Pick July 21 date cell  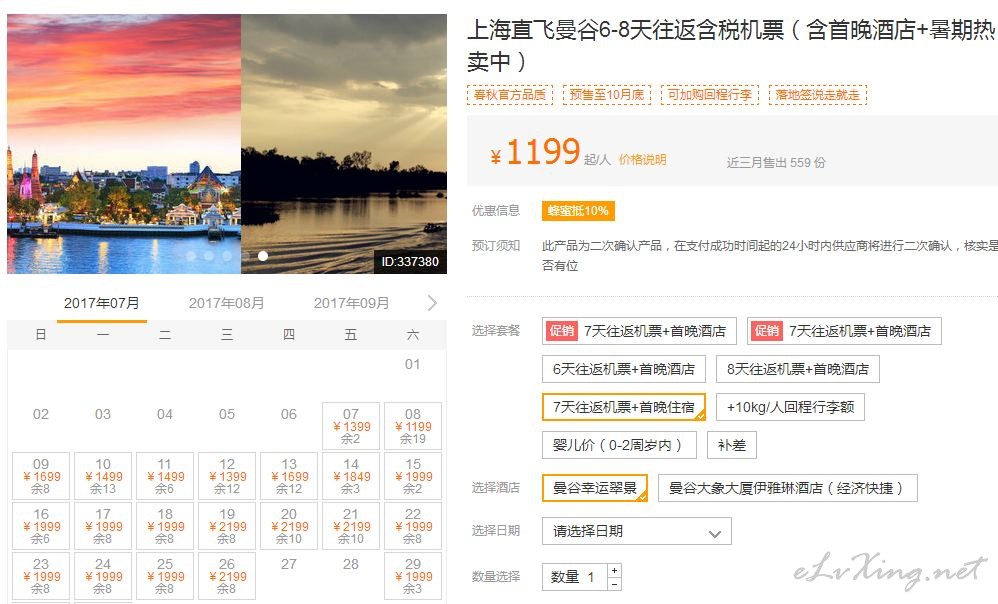coord(351,526)
